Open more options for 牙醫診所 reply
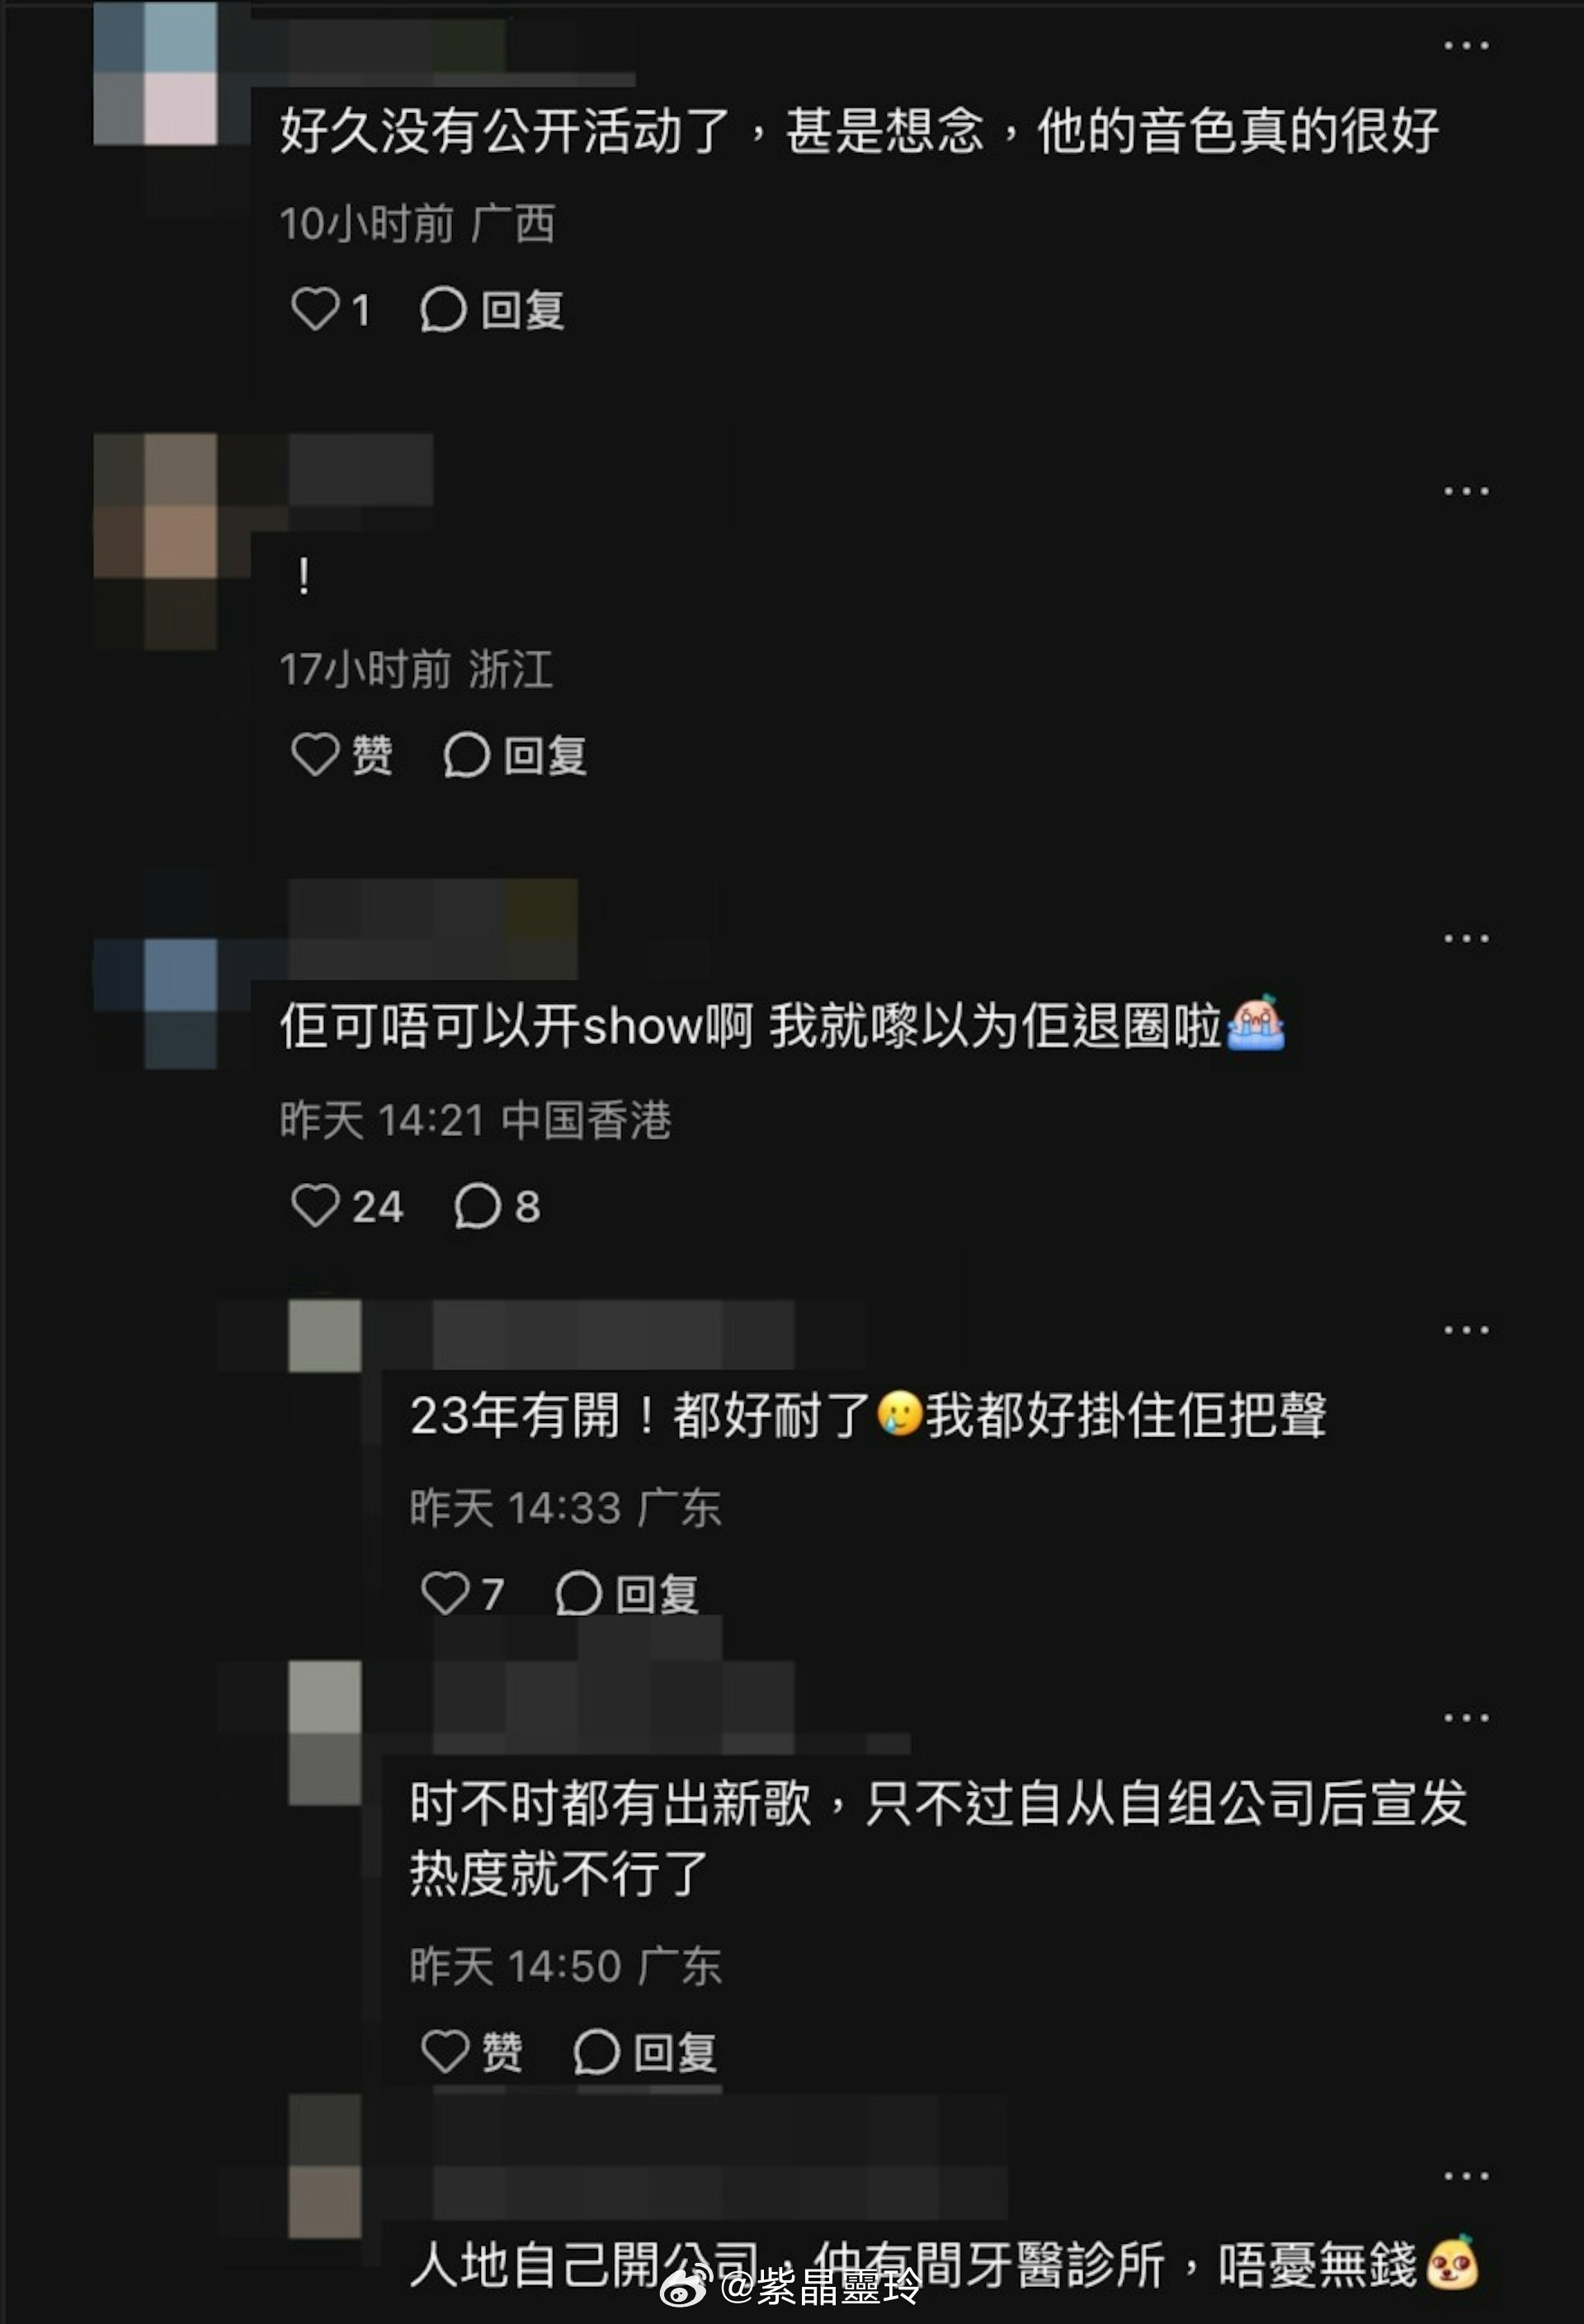 (1466, 2176)
